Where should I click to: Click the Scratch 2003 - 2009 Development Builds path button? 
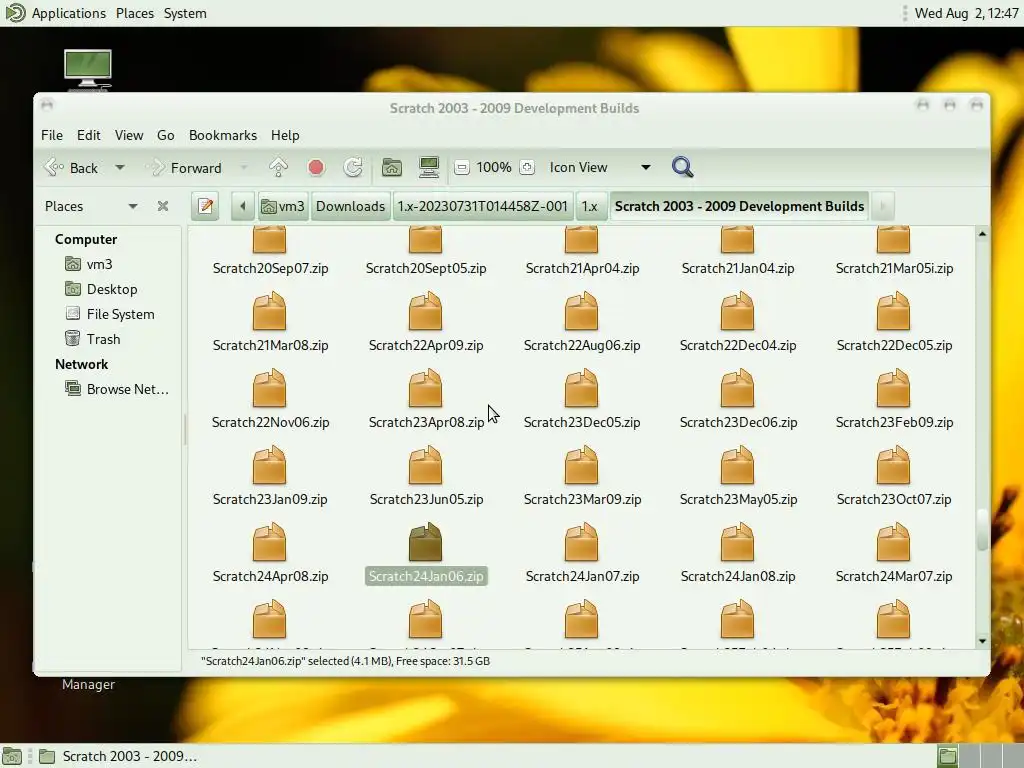point(739,206)
